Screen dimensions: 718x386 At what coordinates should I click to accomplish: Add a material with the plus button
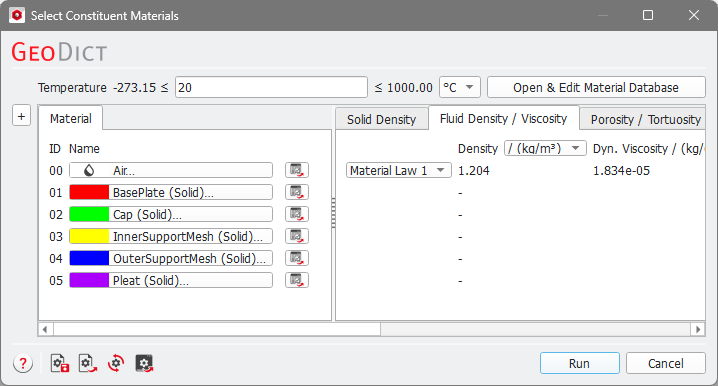[x=21, y=116]
